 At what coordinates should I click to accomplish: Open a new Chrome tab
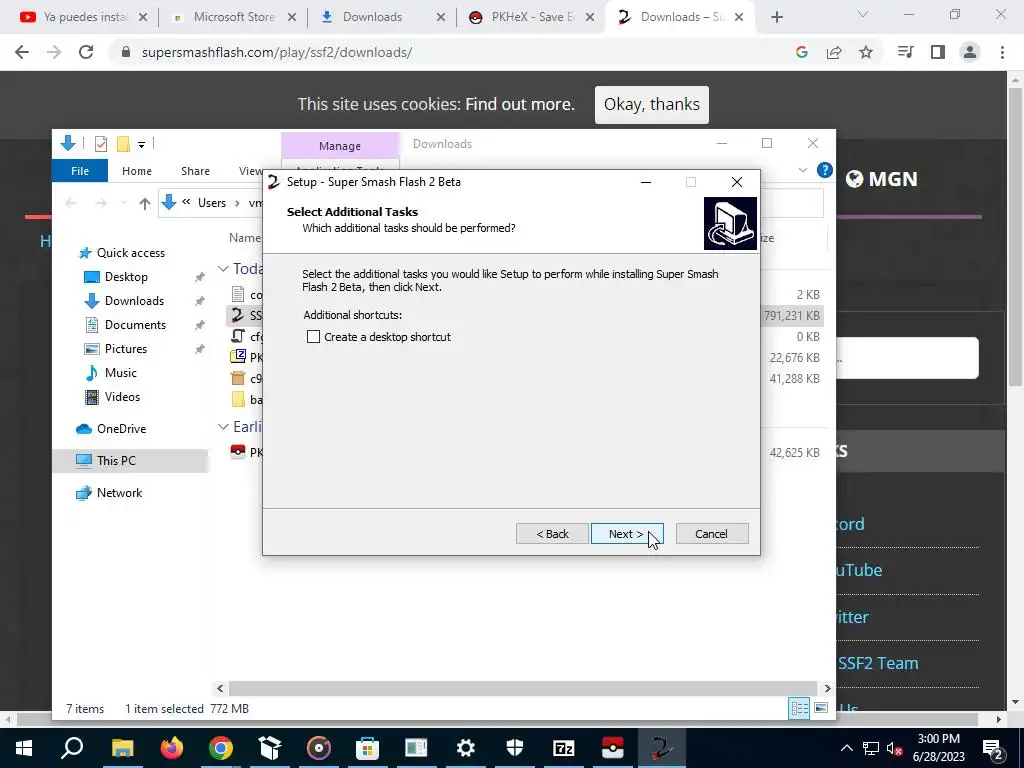[x=776, y=18]
